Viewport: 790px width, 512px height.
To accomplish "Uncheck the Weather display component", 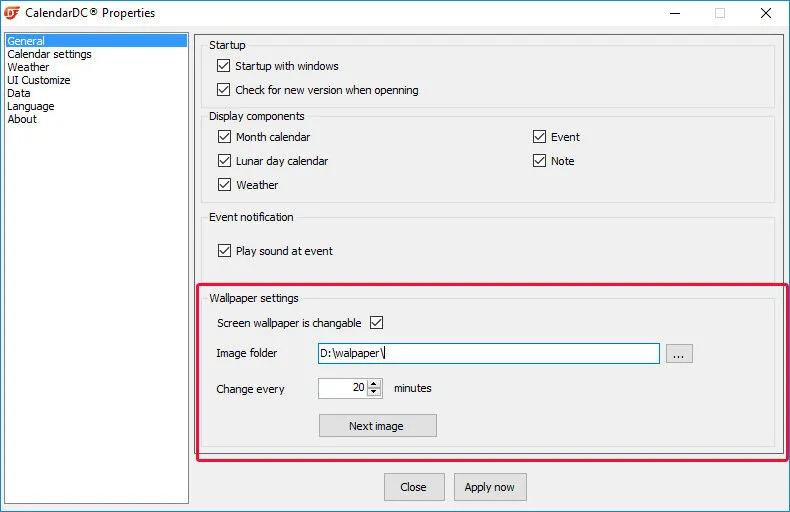I will click(225, 185).
